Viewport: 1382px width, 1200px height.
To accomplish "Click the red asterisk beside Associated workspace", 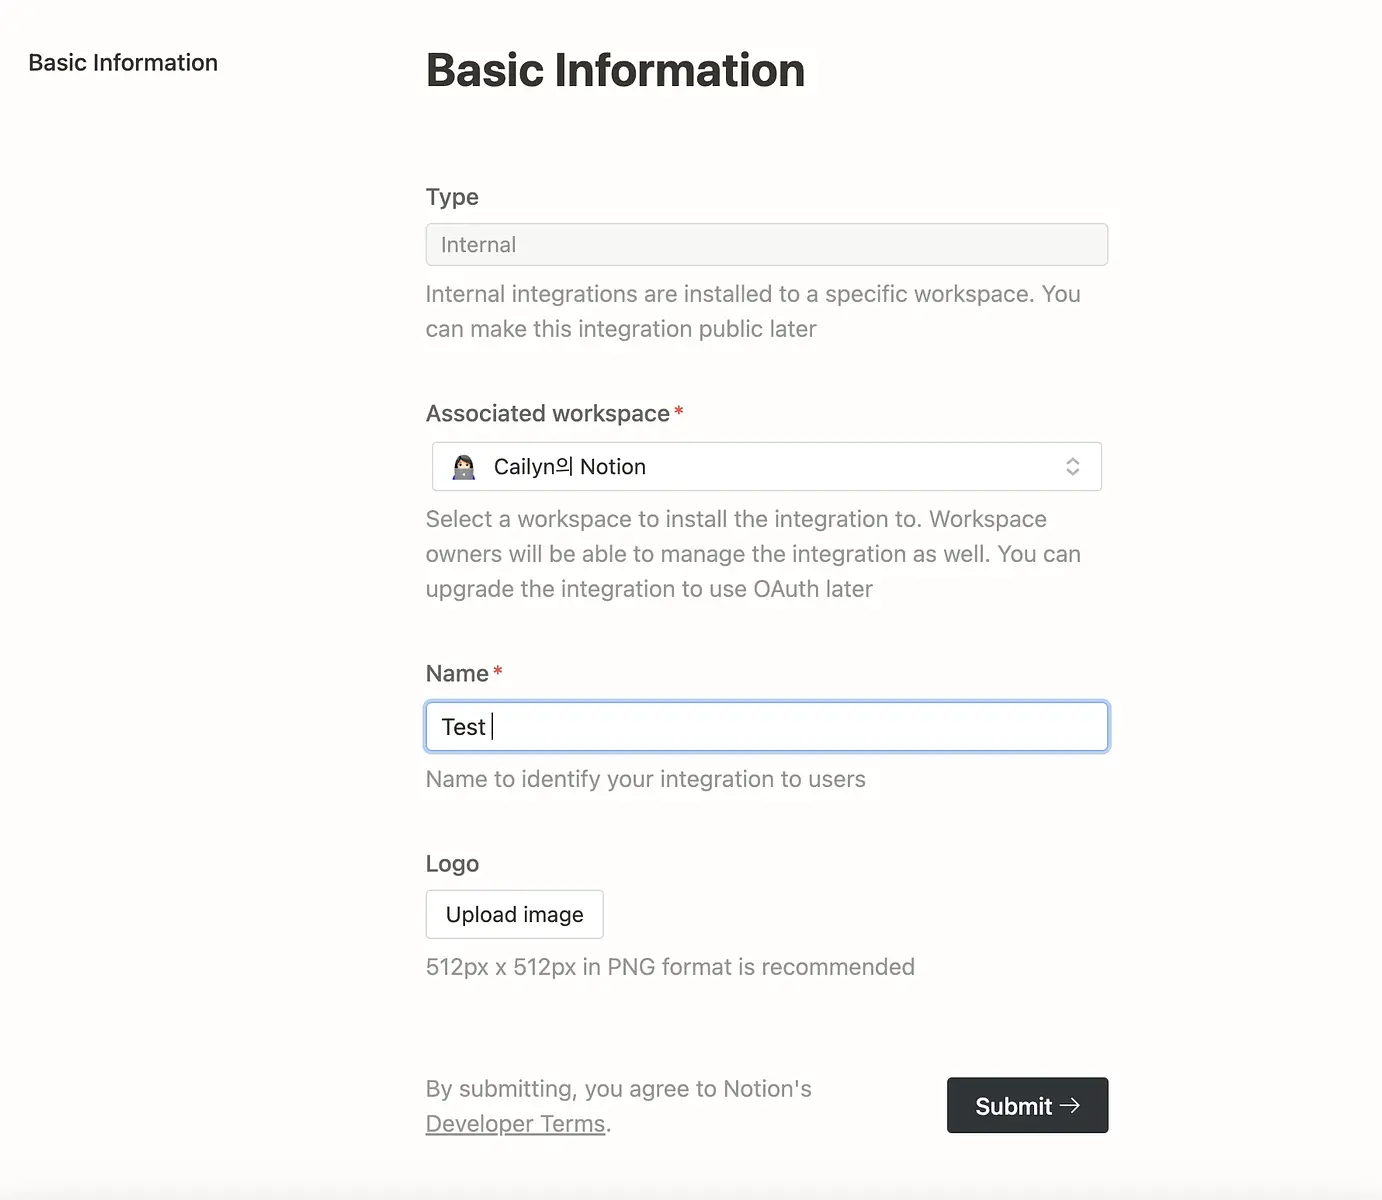I will tap(679, 412).
